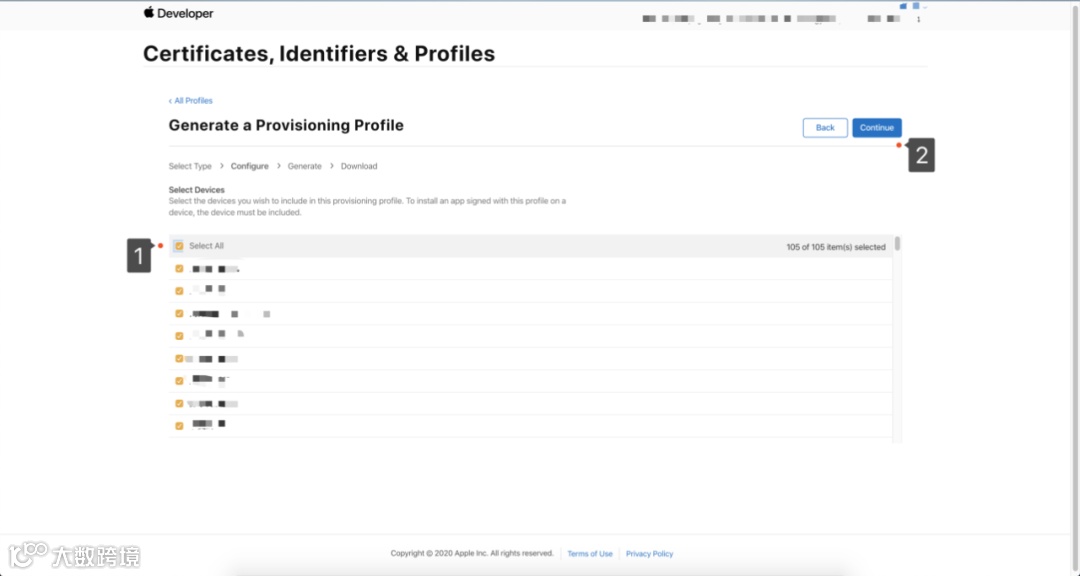Click the annotation marker number 2
The height and width of the screenshot is (576, 1080).
(x=921, y=156)
